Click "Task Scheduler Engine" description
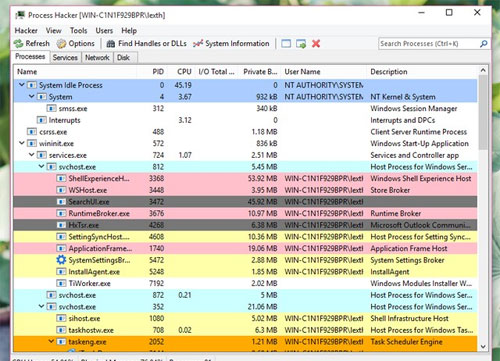The width and height of the screenshot is (500, 361). (x=406, y=342)
